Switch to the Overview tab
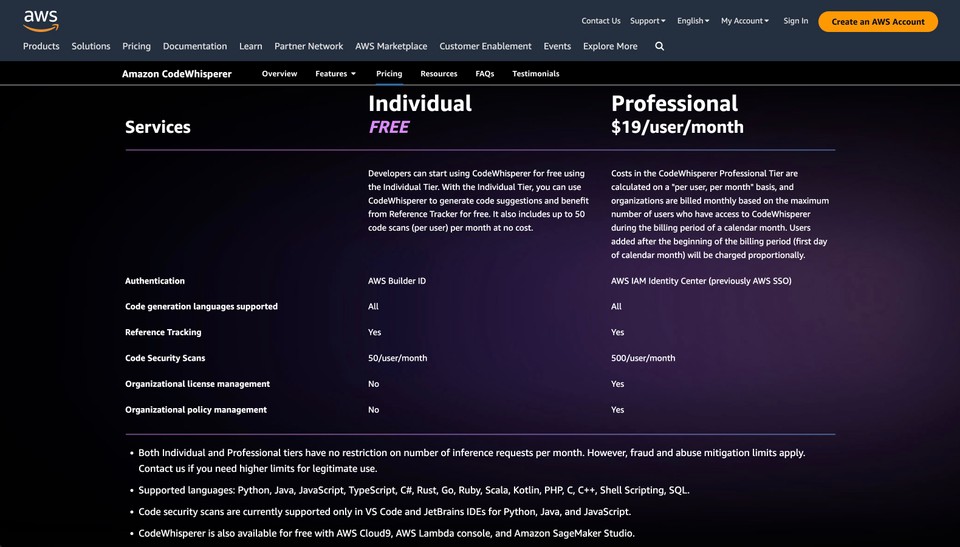The width and height of the screenshot is (960, 547). coord(279,74)
